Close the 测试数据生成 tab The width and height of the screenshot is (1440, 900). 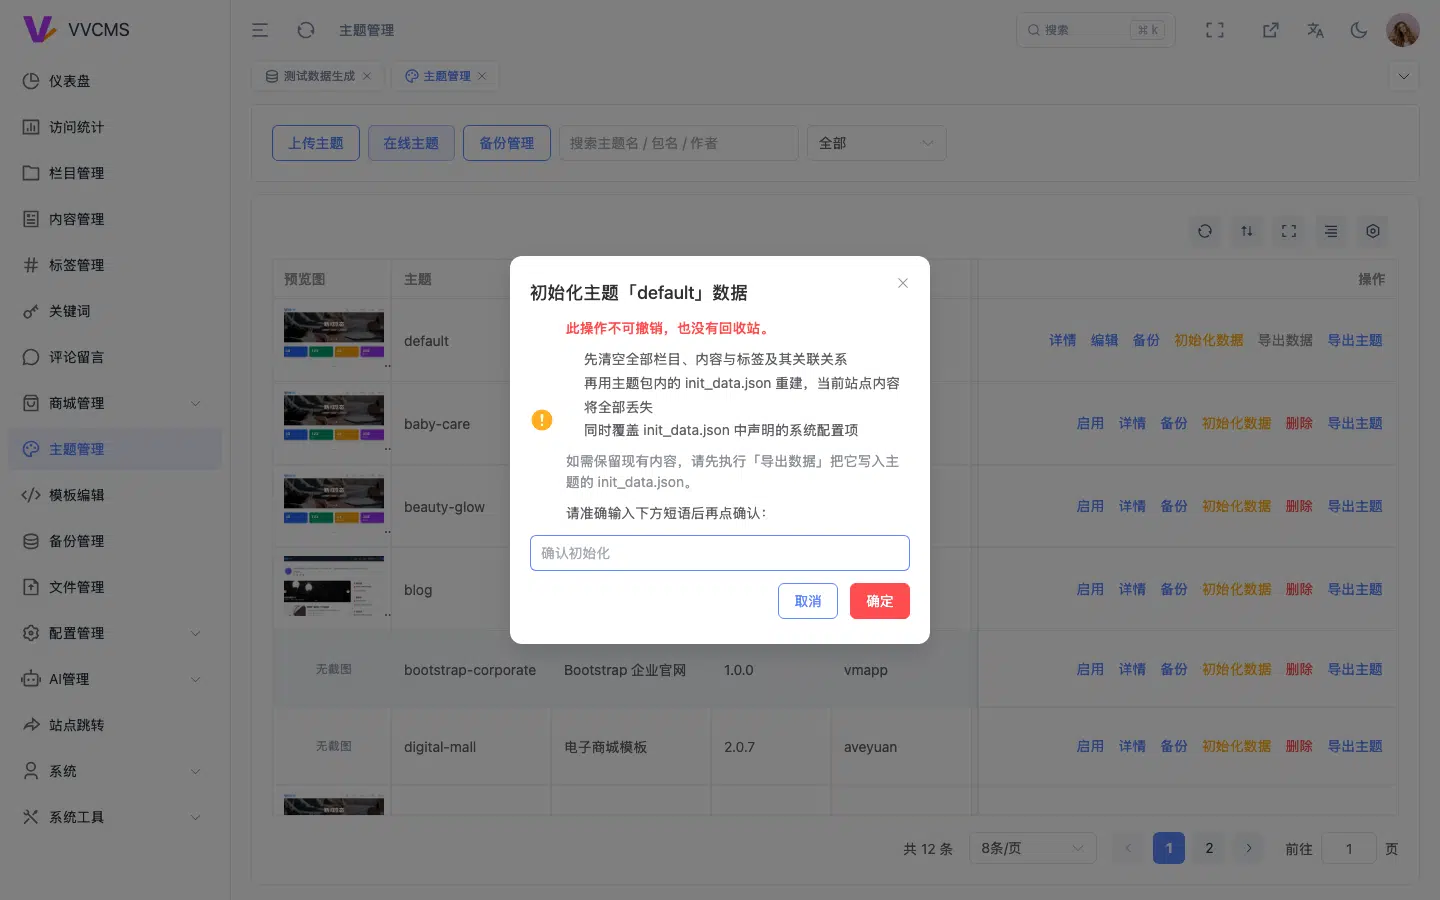tap(367, 76)
